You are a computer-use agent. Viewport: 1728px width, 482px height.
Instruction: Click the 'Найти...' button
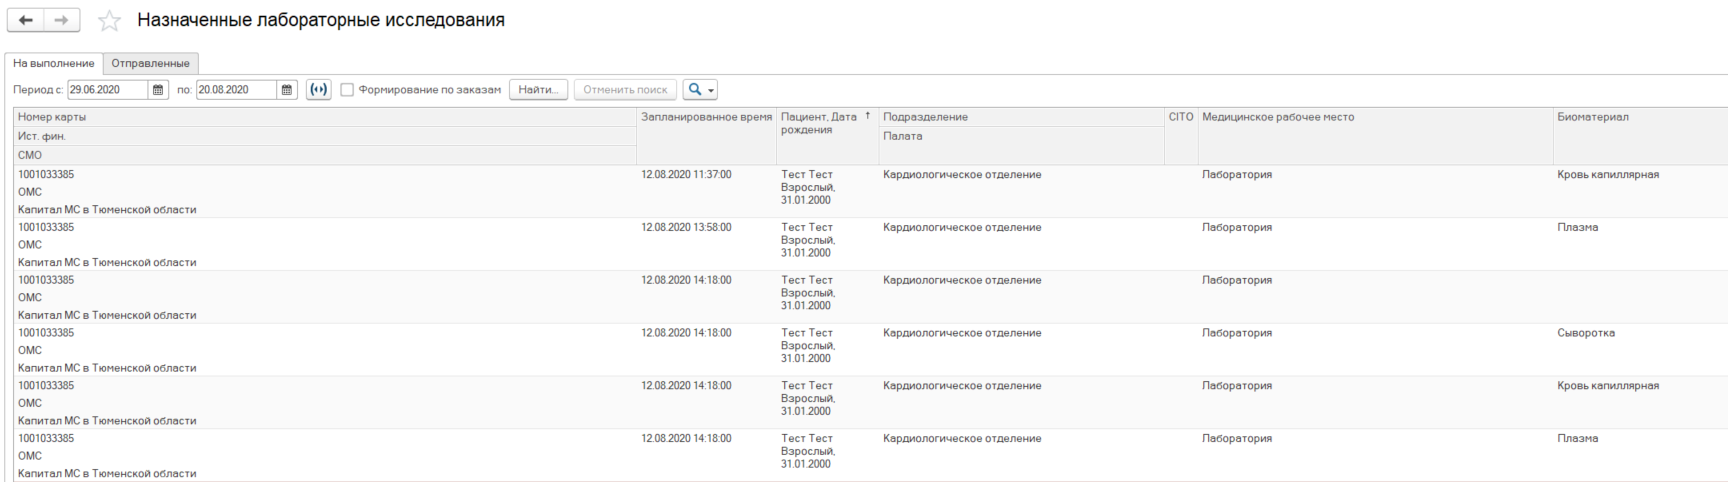click(x=538, y=90)
